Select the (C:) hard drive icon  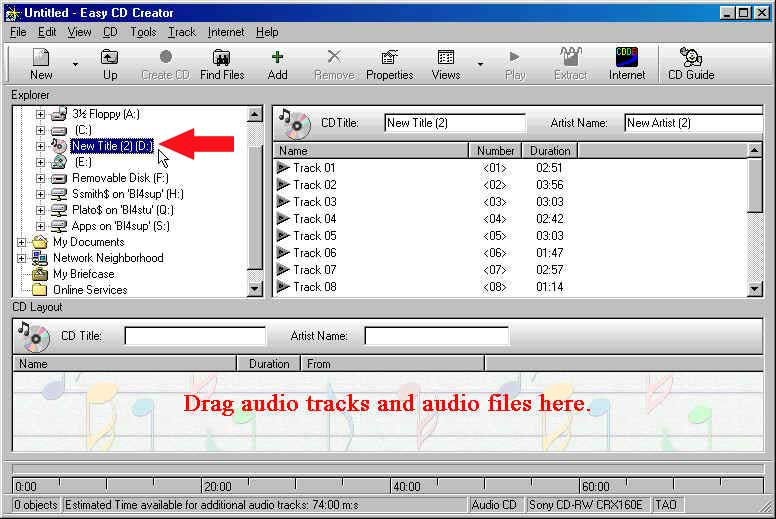pyautogui.click(x=59, y=131)
